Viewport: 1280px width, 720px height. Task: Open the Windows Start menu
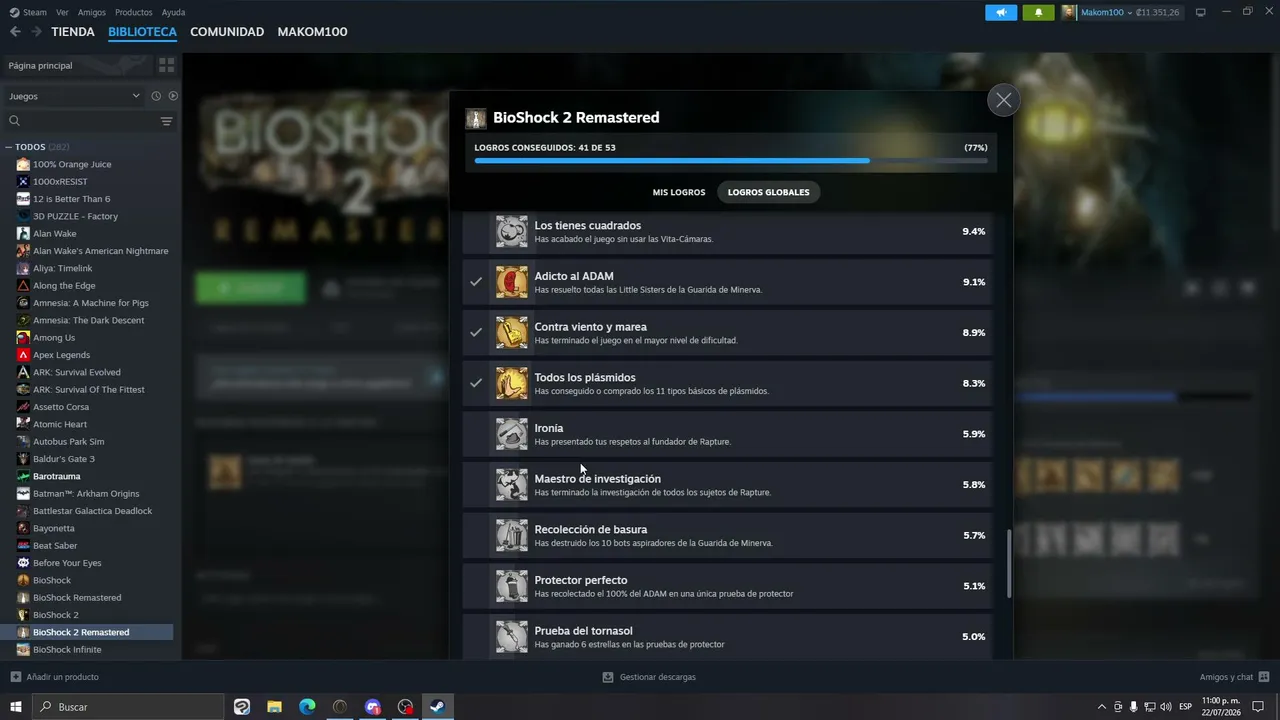(16, 707)
